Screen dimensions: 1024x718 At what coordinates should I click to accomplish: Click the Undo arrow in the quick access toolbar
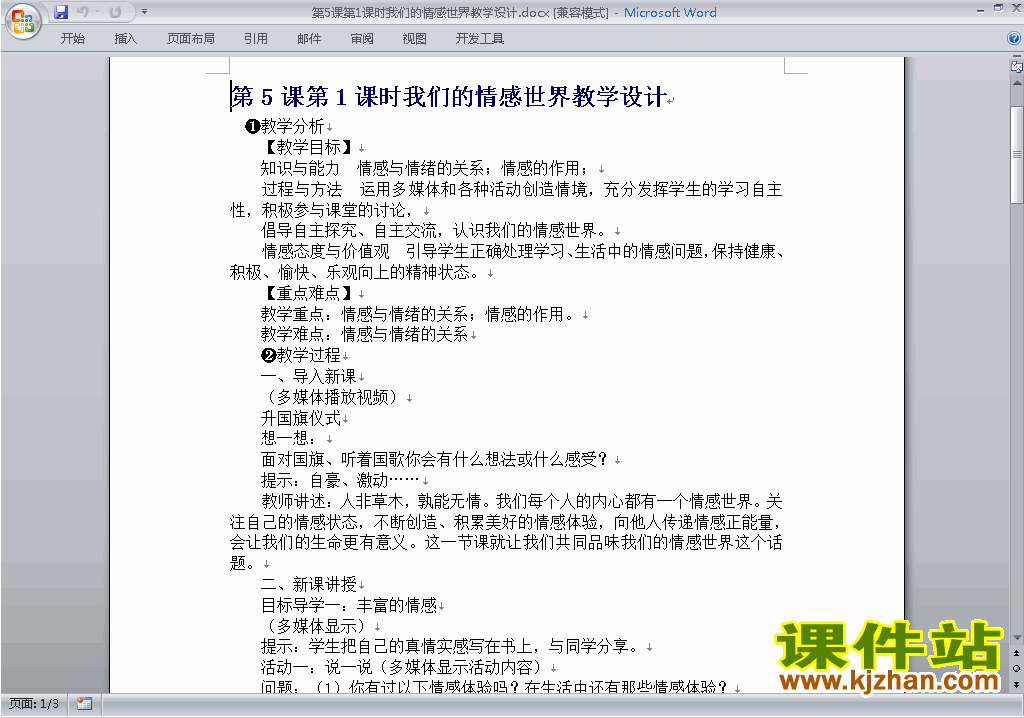click(83, 12)
